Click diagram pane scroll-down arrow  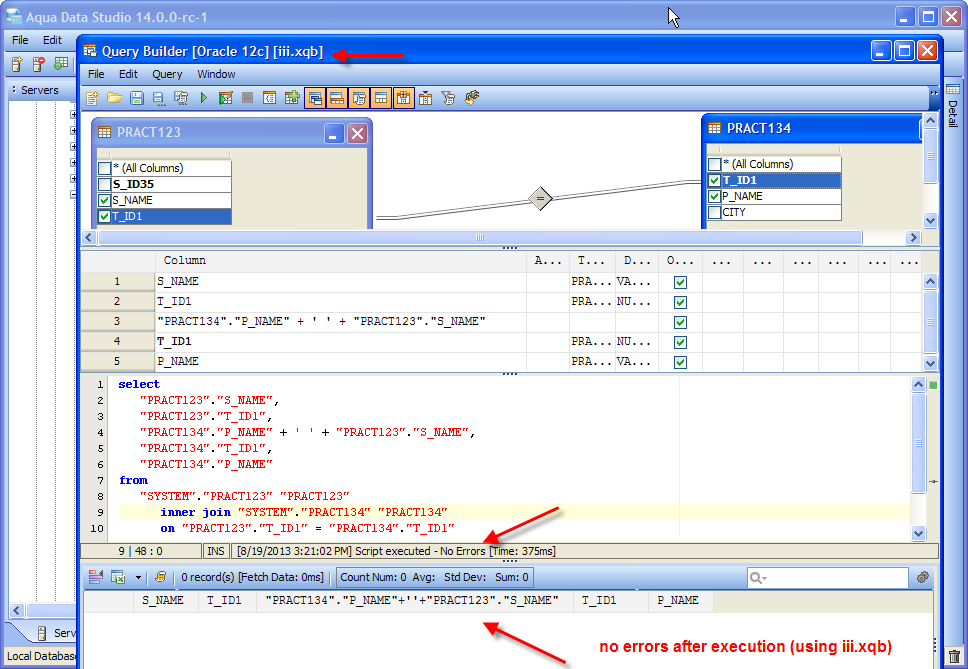tap(930, 220)
